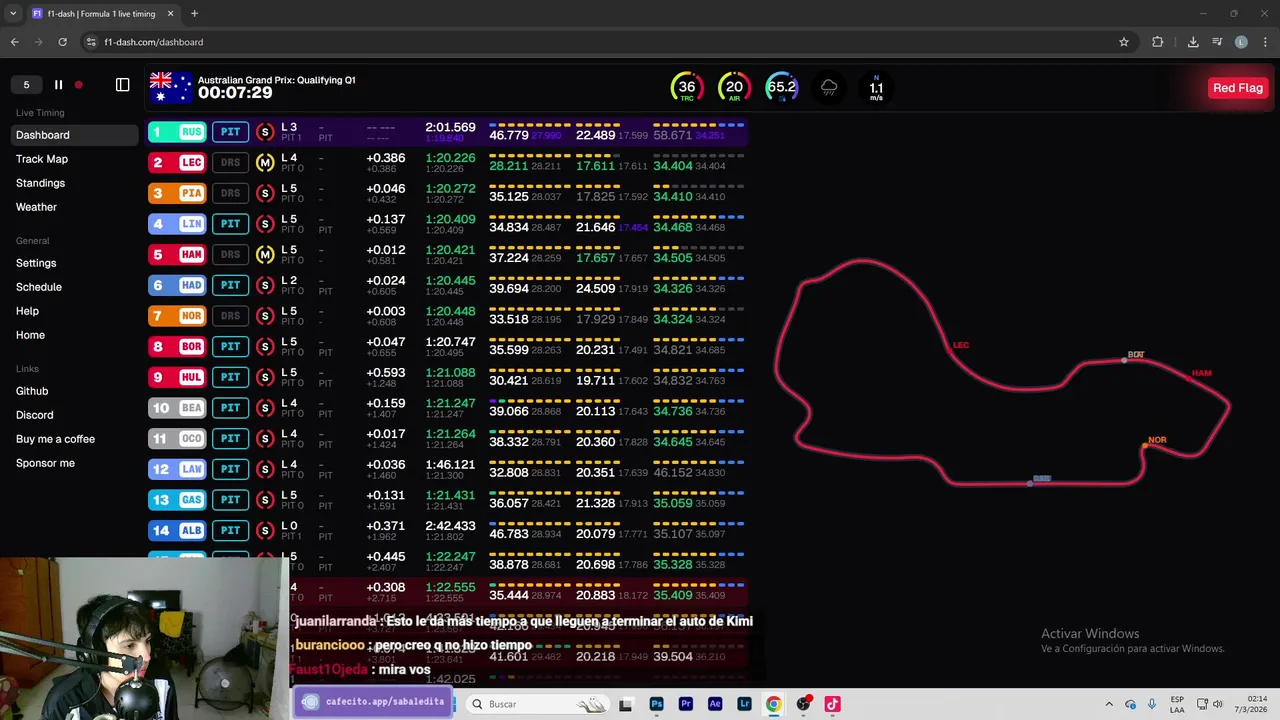Toggle the sidebar panel icon
1280x720 pixels.
123,85
